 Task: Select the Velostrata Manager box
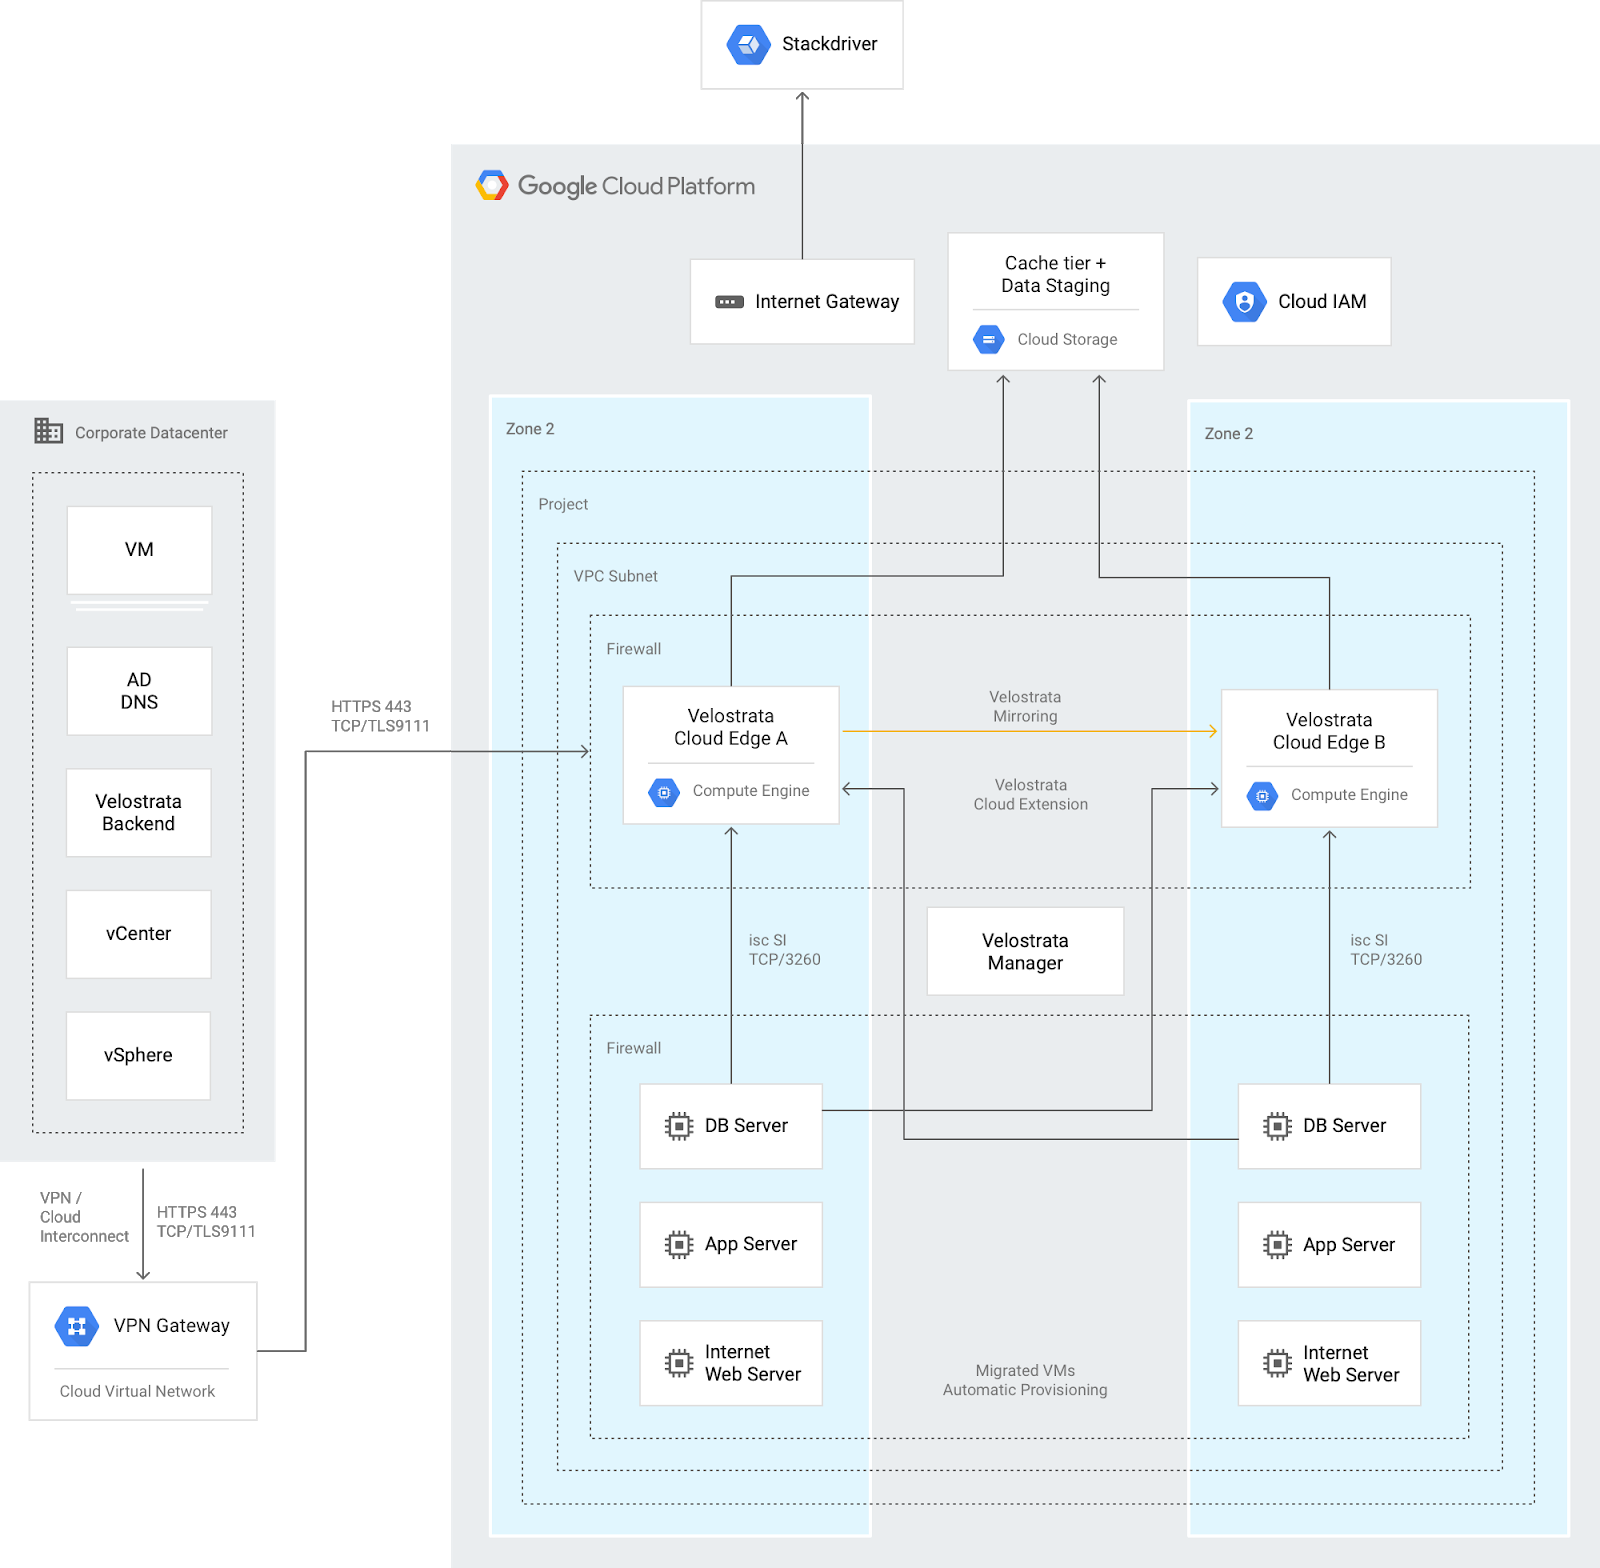pyautogui.click(x=1025, y=951)
